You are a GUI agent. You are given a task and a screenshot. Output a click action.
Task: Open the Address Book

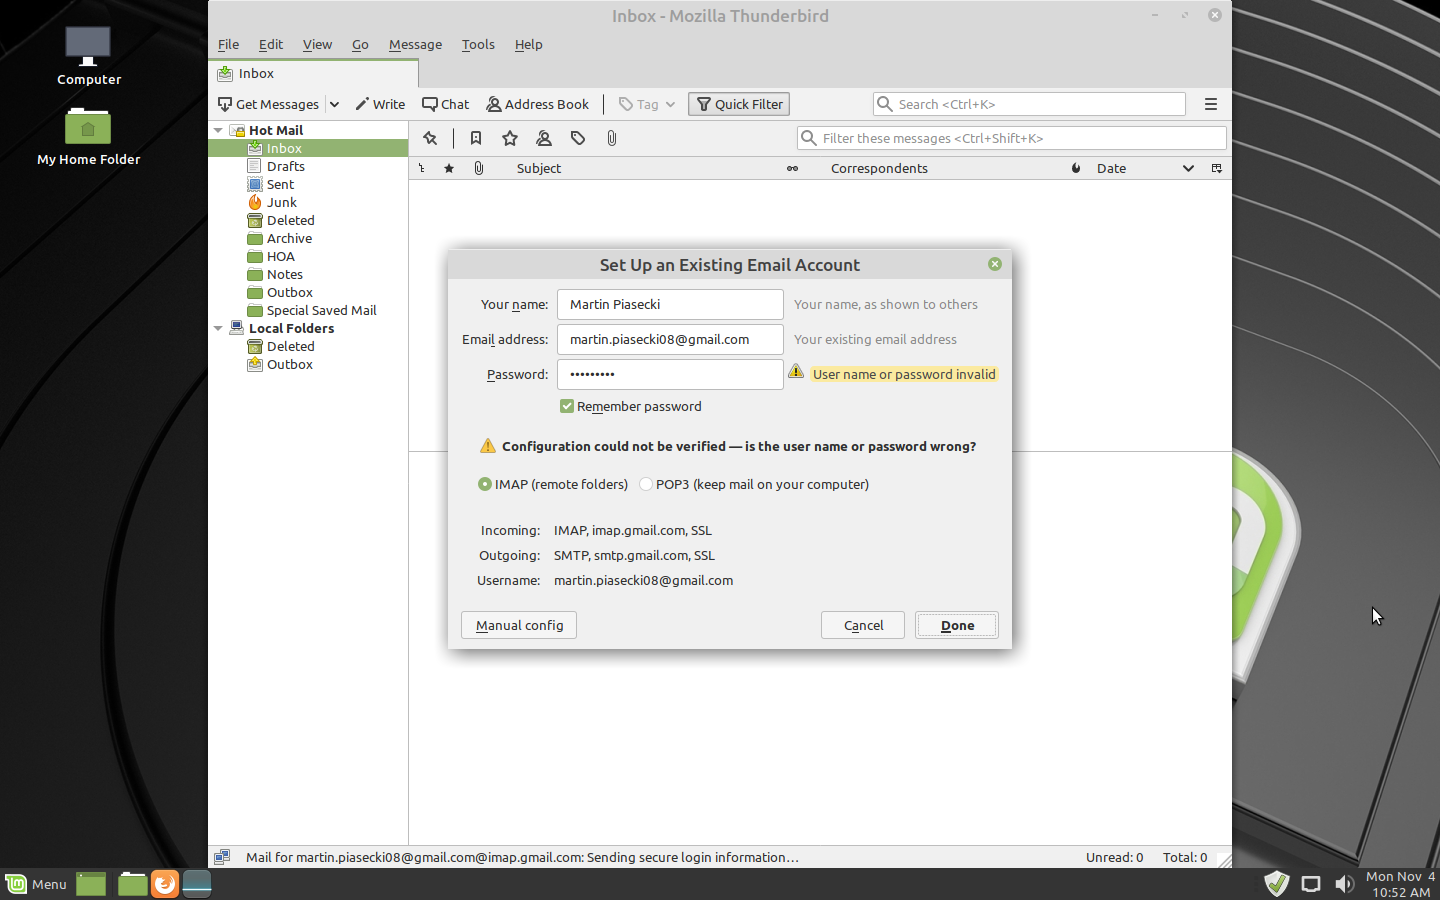[x=538, y=104]
